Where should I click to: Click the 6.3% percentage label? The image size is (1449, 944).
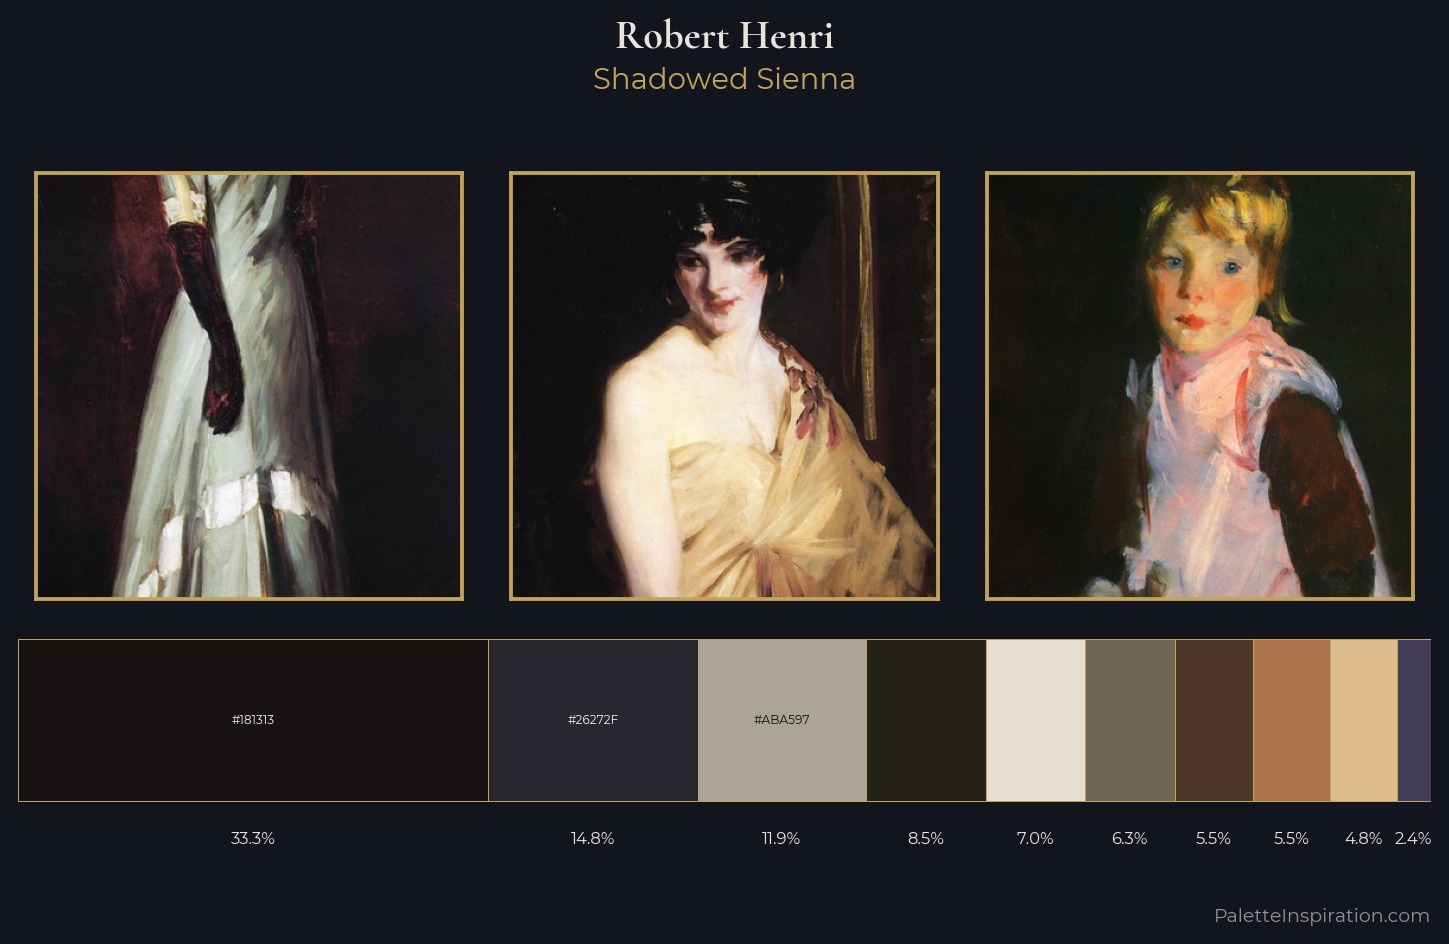click(1130, 838)
